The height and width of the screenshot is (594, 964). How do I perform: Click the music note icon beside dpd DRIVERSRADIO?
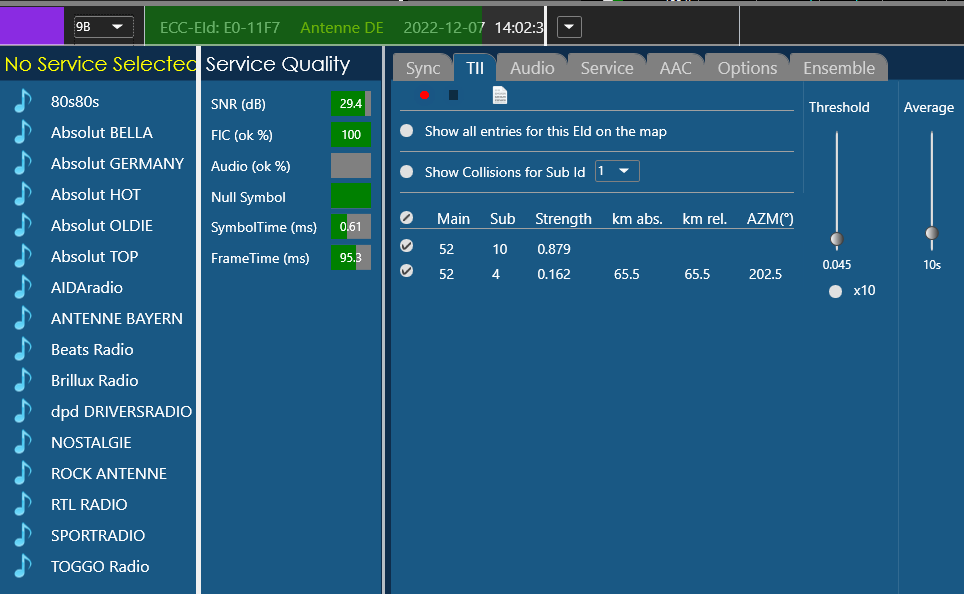[23, 411]
